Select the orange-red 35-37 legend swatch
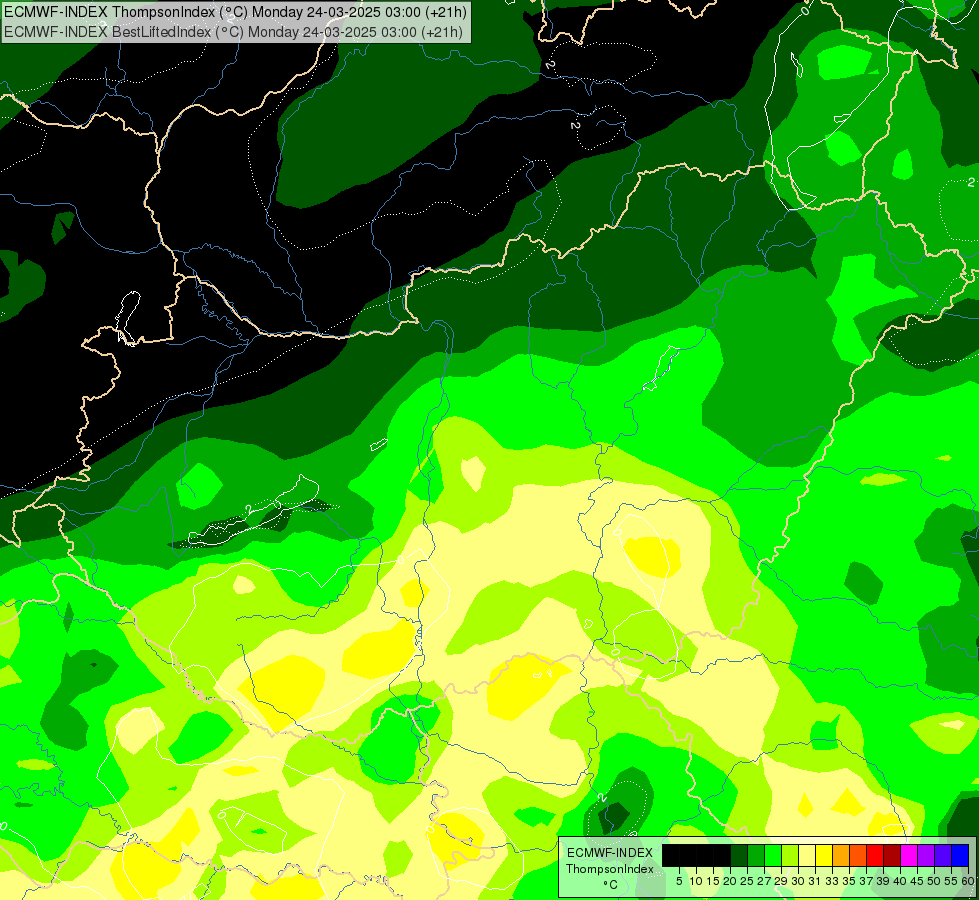This screenshot has width=979, height=900. click(858, 855)
